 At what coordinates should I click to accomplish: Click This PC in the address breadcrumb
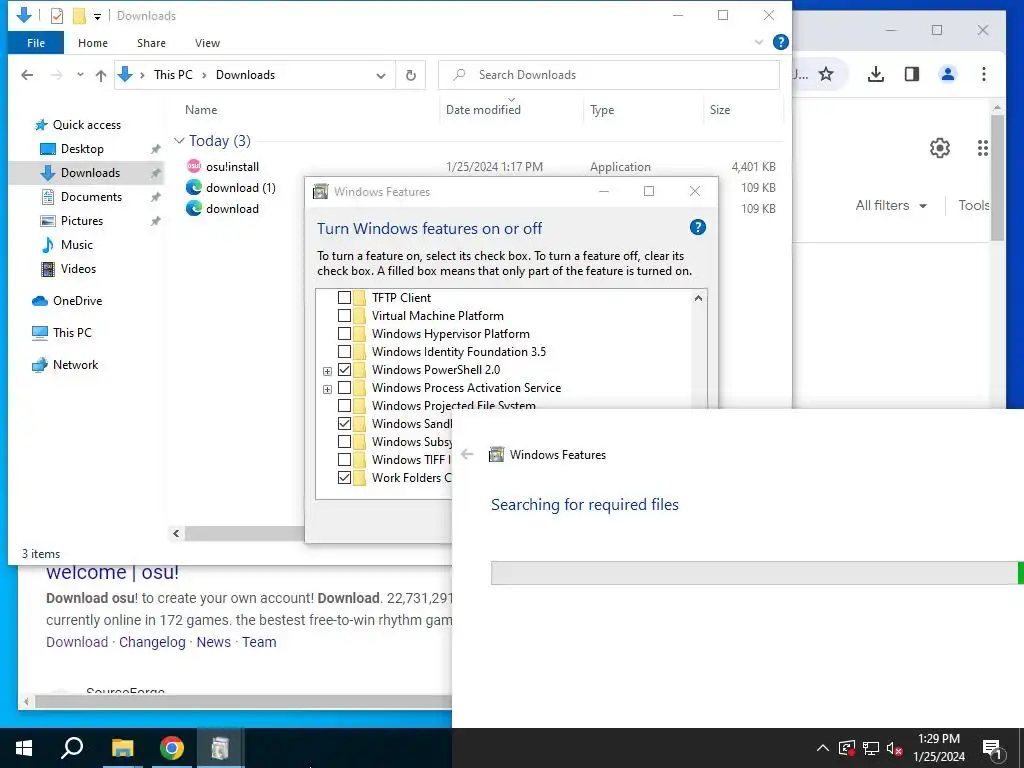tap(173, 75)
